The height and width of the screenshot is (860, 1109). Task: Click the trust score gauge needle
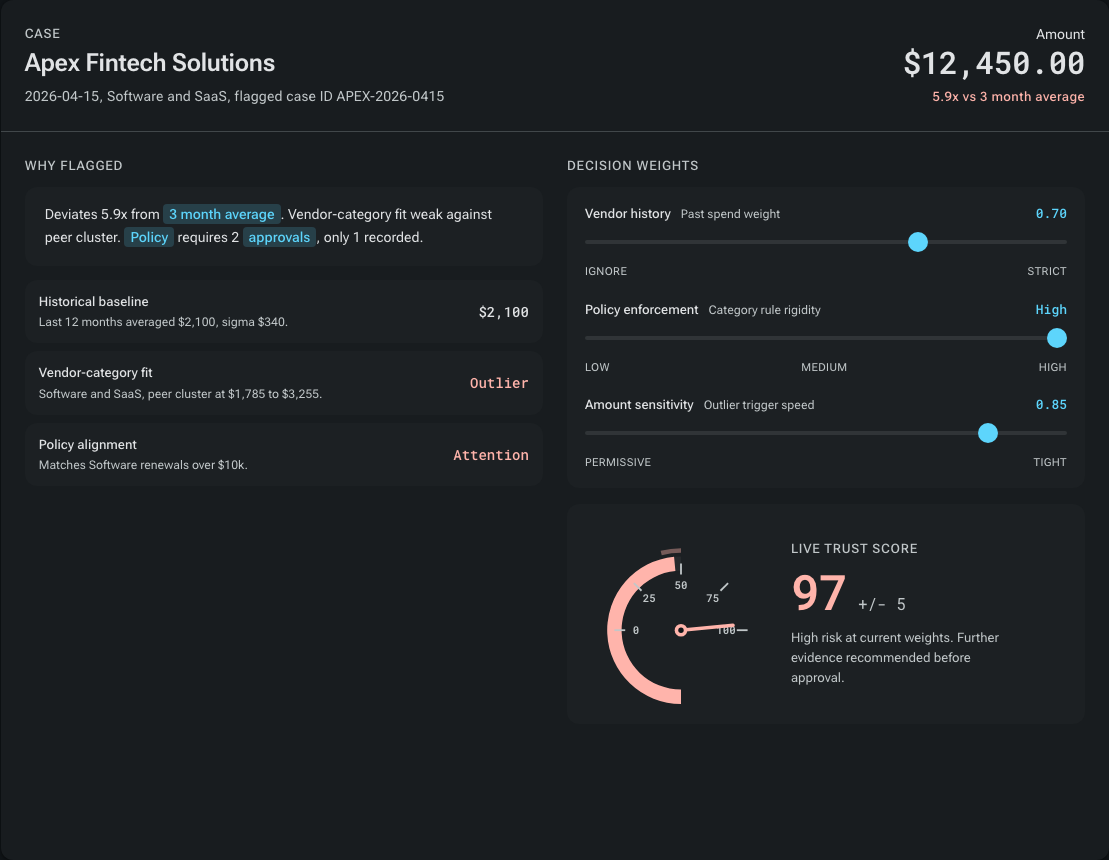[707, 628]
